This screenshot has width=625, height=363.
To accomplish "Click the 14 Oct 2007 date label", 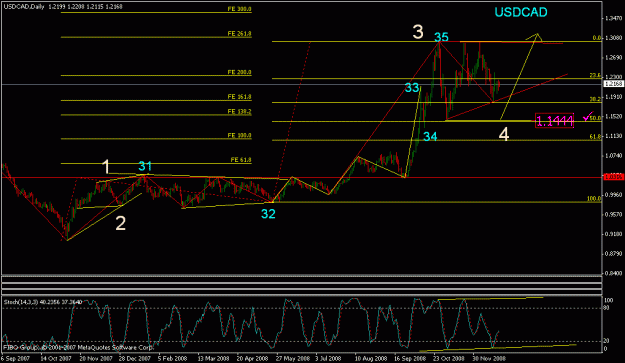I will [56, 358].
